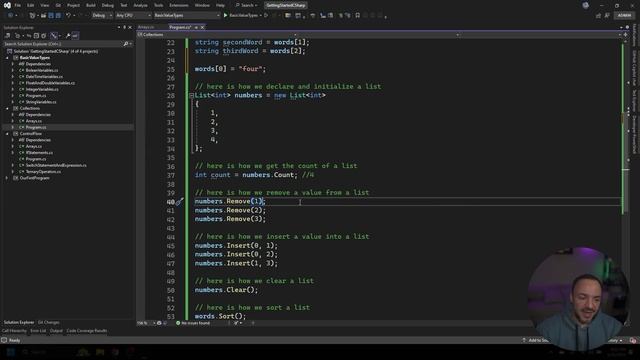Click the screwdriver quick actions icon on line 40
640x360 pixels.
click(180, 201)
